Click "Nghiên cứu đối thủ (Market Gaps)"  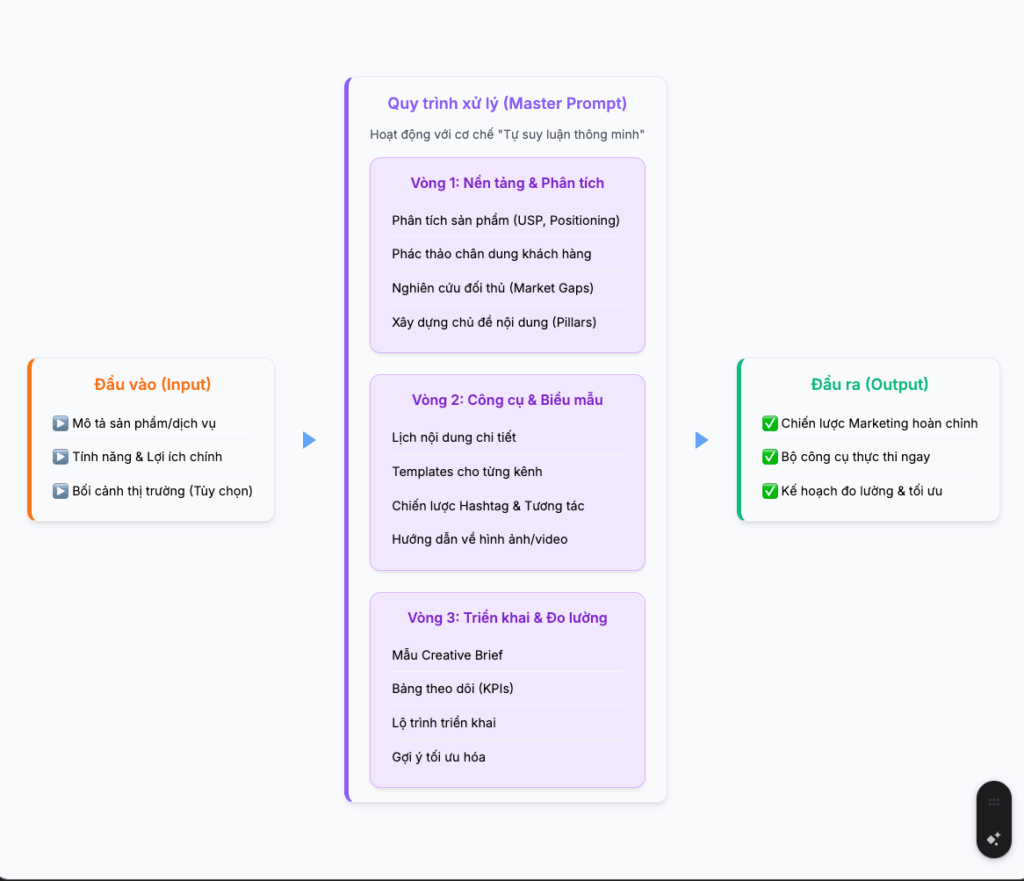492,288
